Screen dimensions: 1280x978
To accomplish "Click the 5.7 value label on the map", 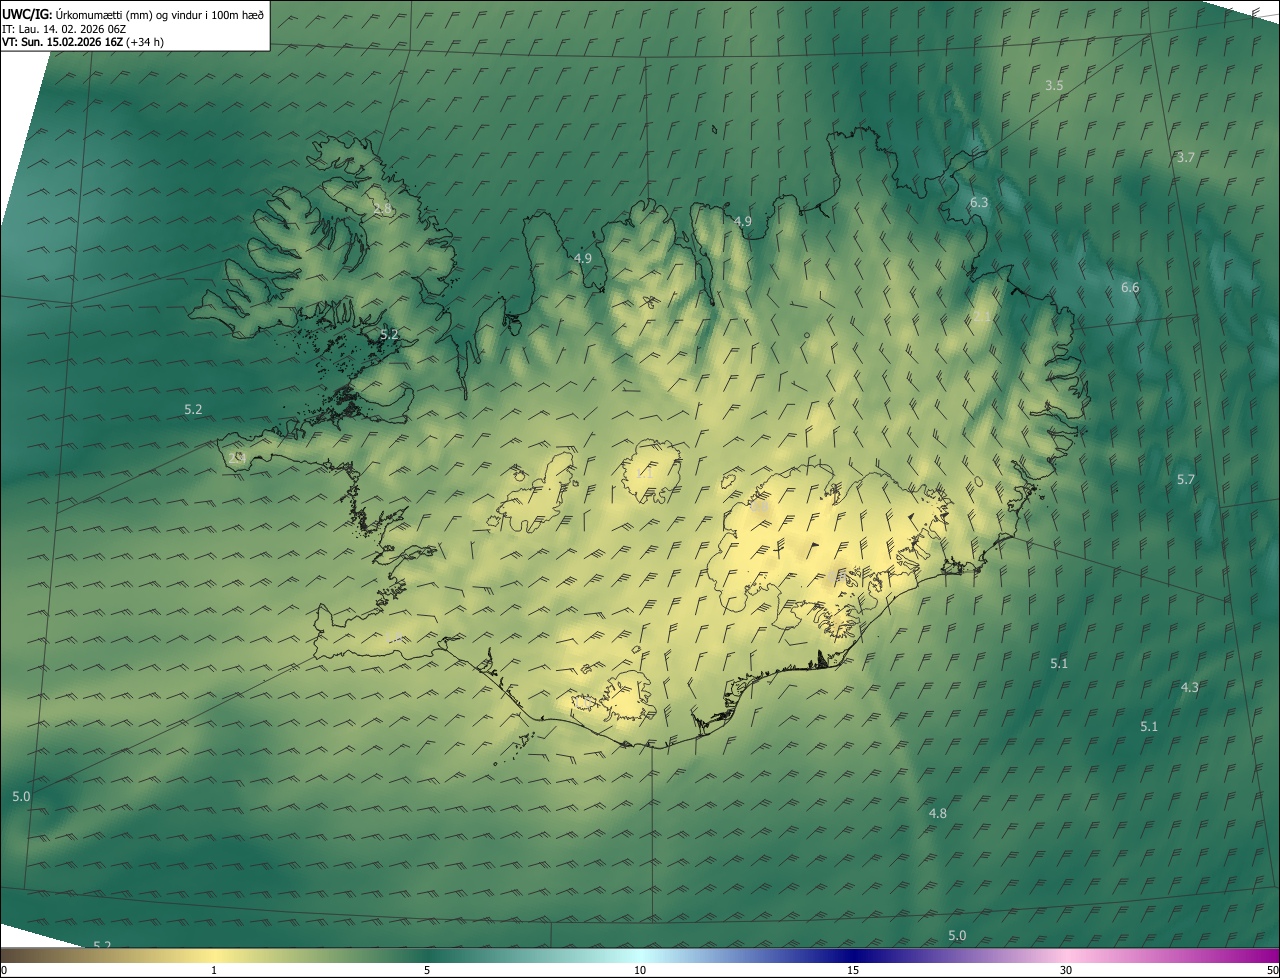I will (1185, 480).
